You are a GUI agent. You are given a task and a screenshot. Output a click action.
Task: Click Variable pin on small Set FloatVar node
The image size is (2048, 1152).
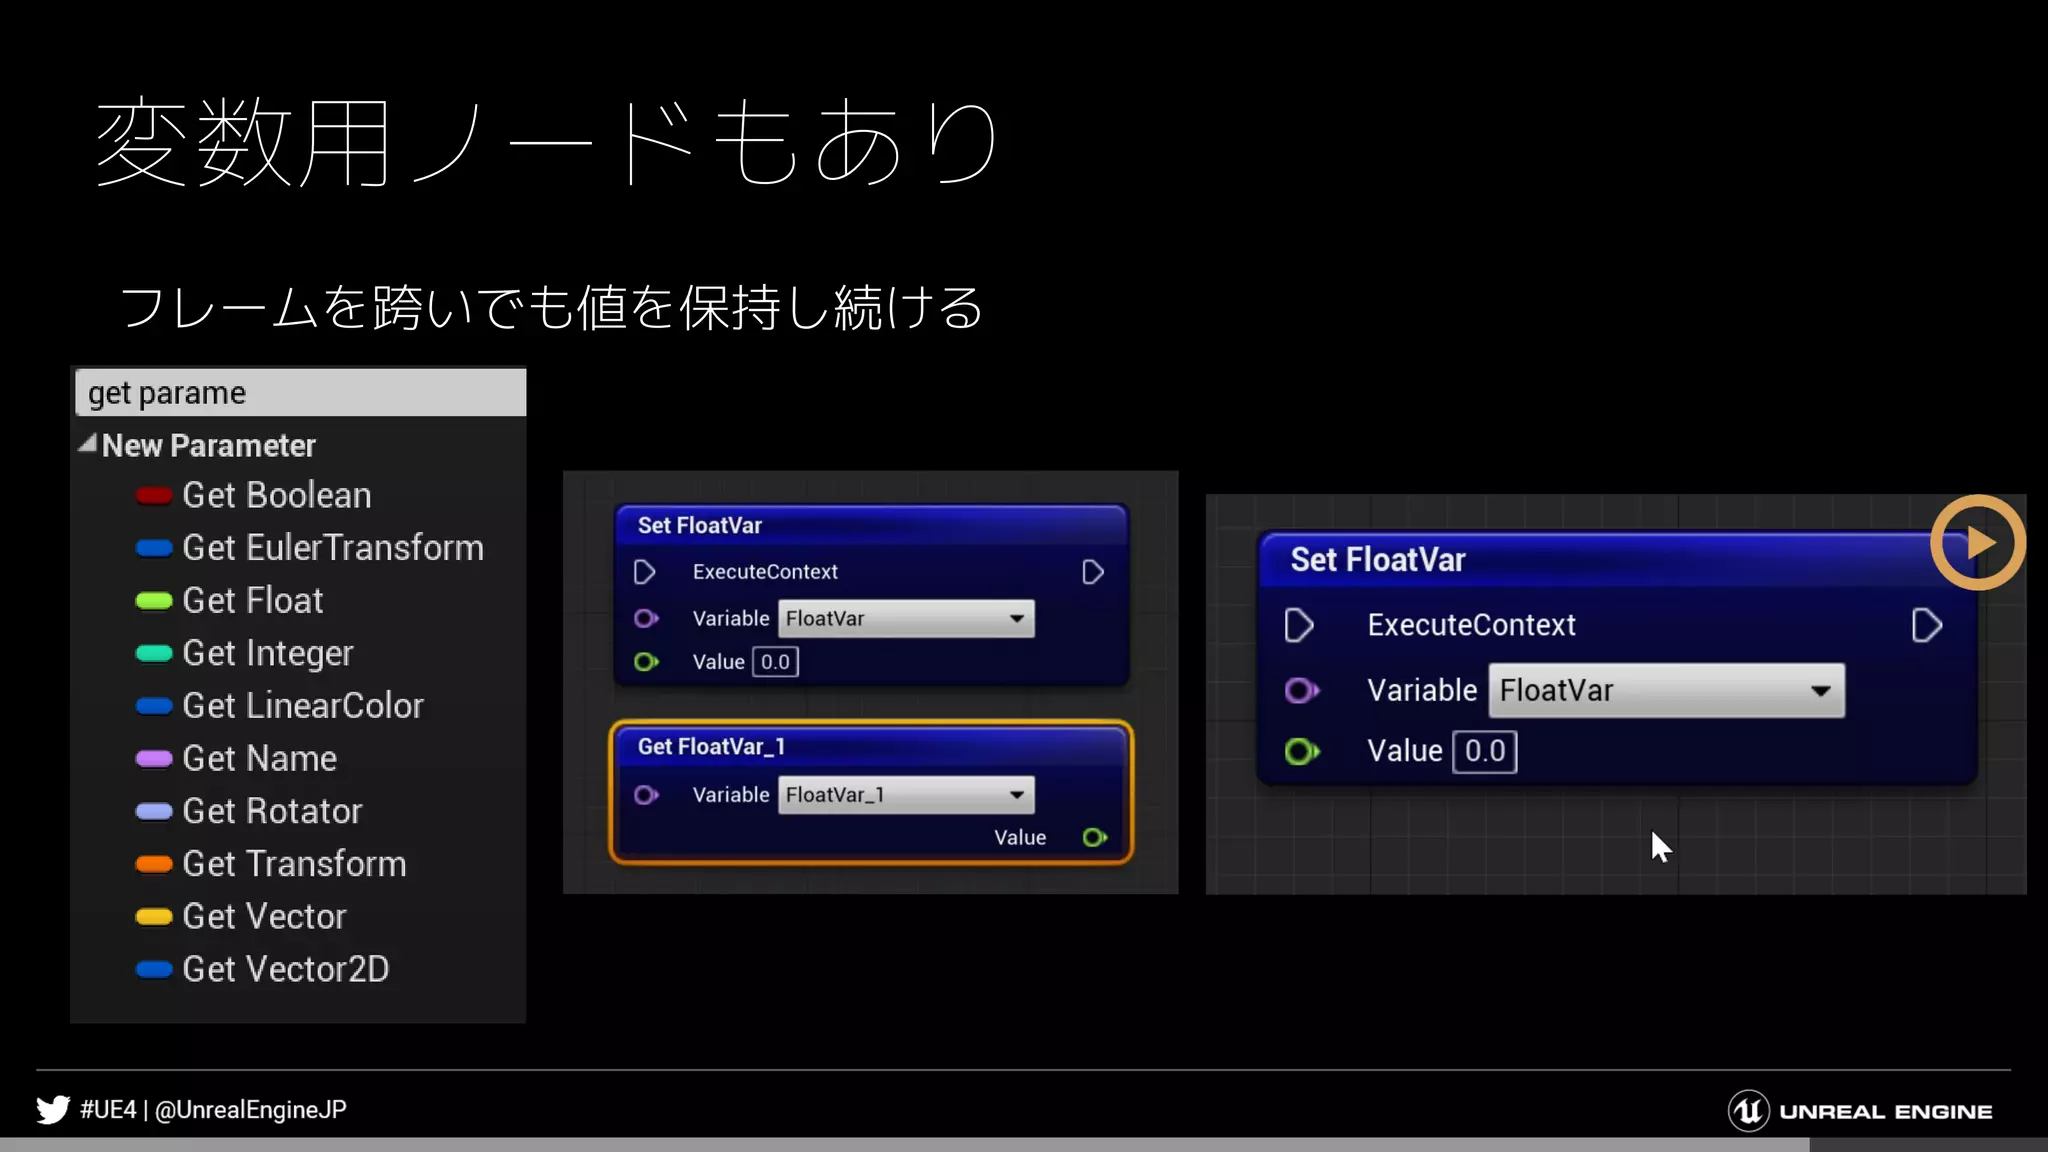646,619
